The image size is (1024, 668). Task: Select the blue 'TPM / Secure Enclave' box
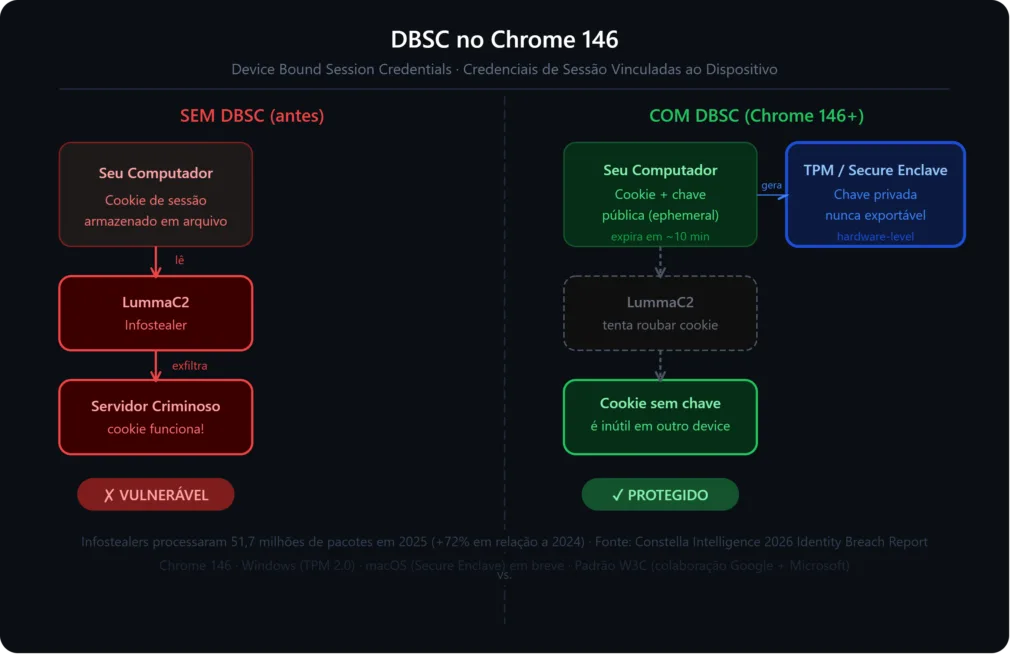point(875,195)
